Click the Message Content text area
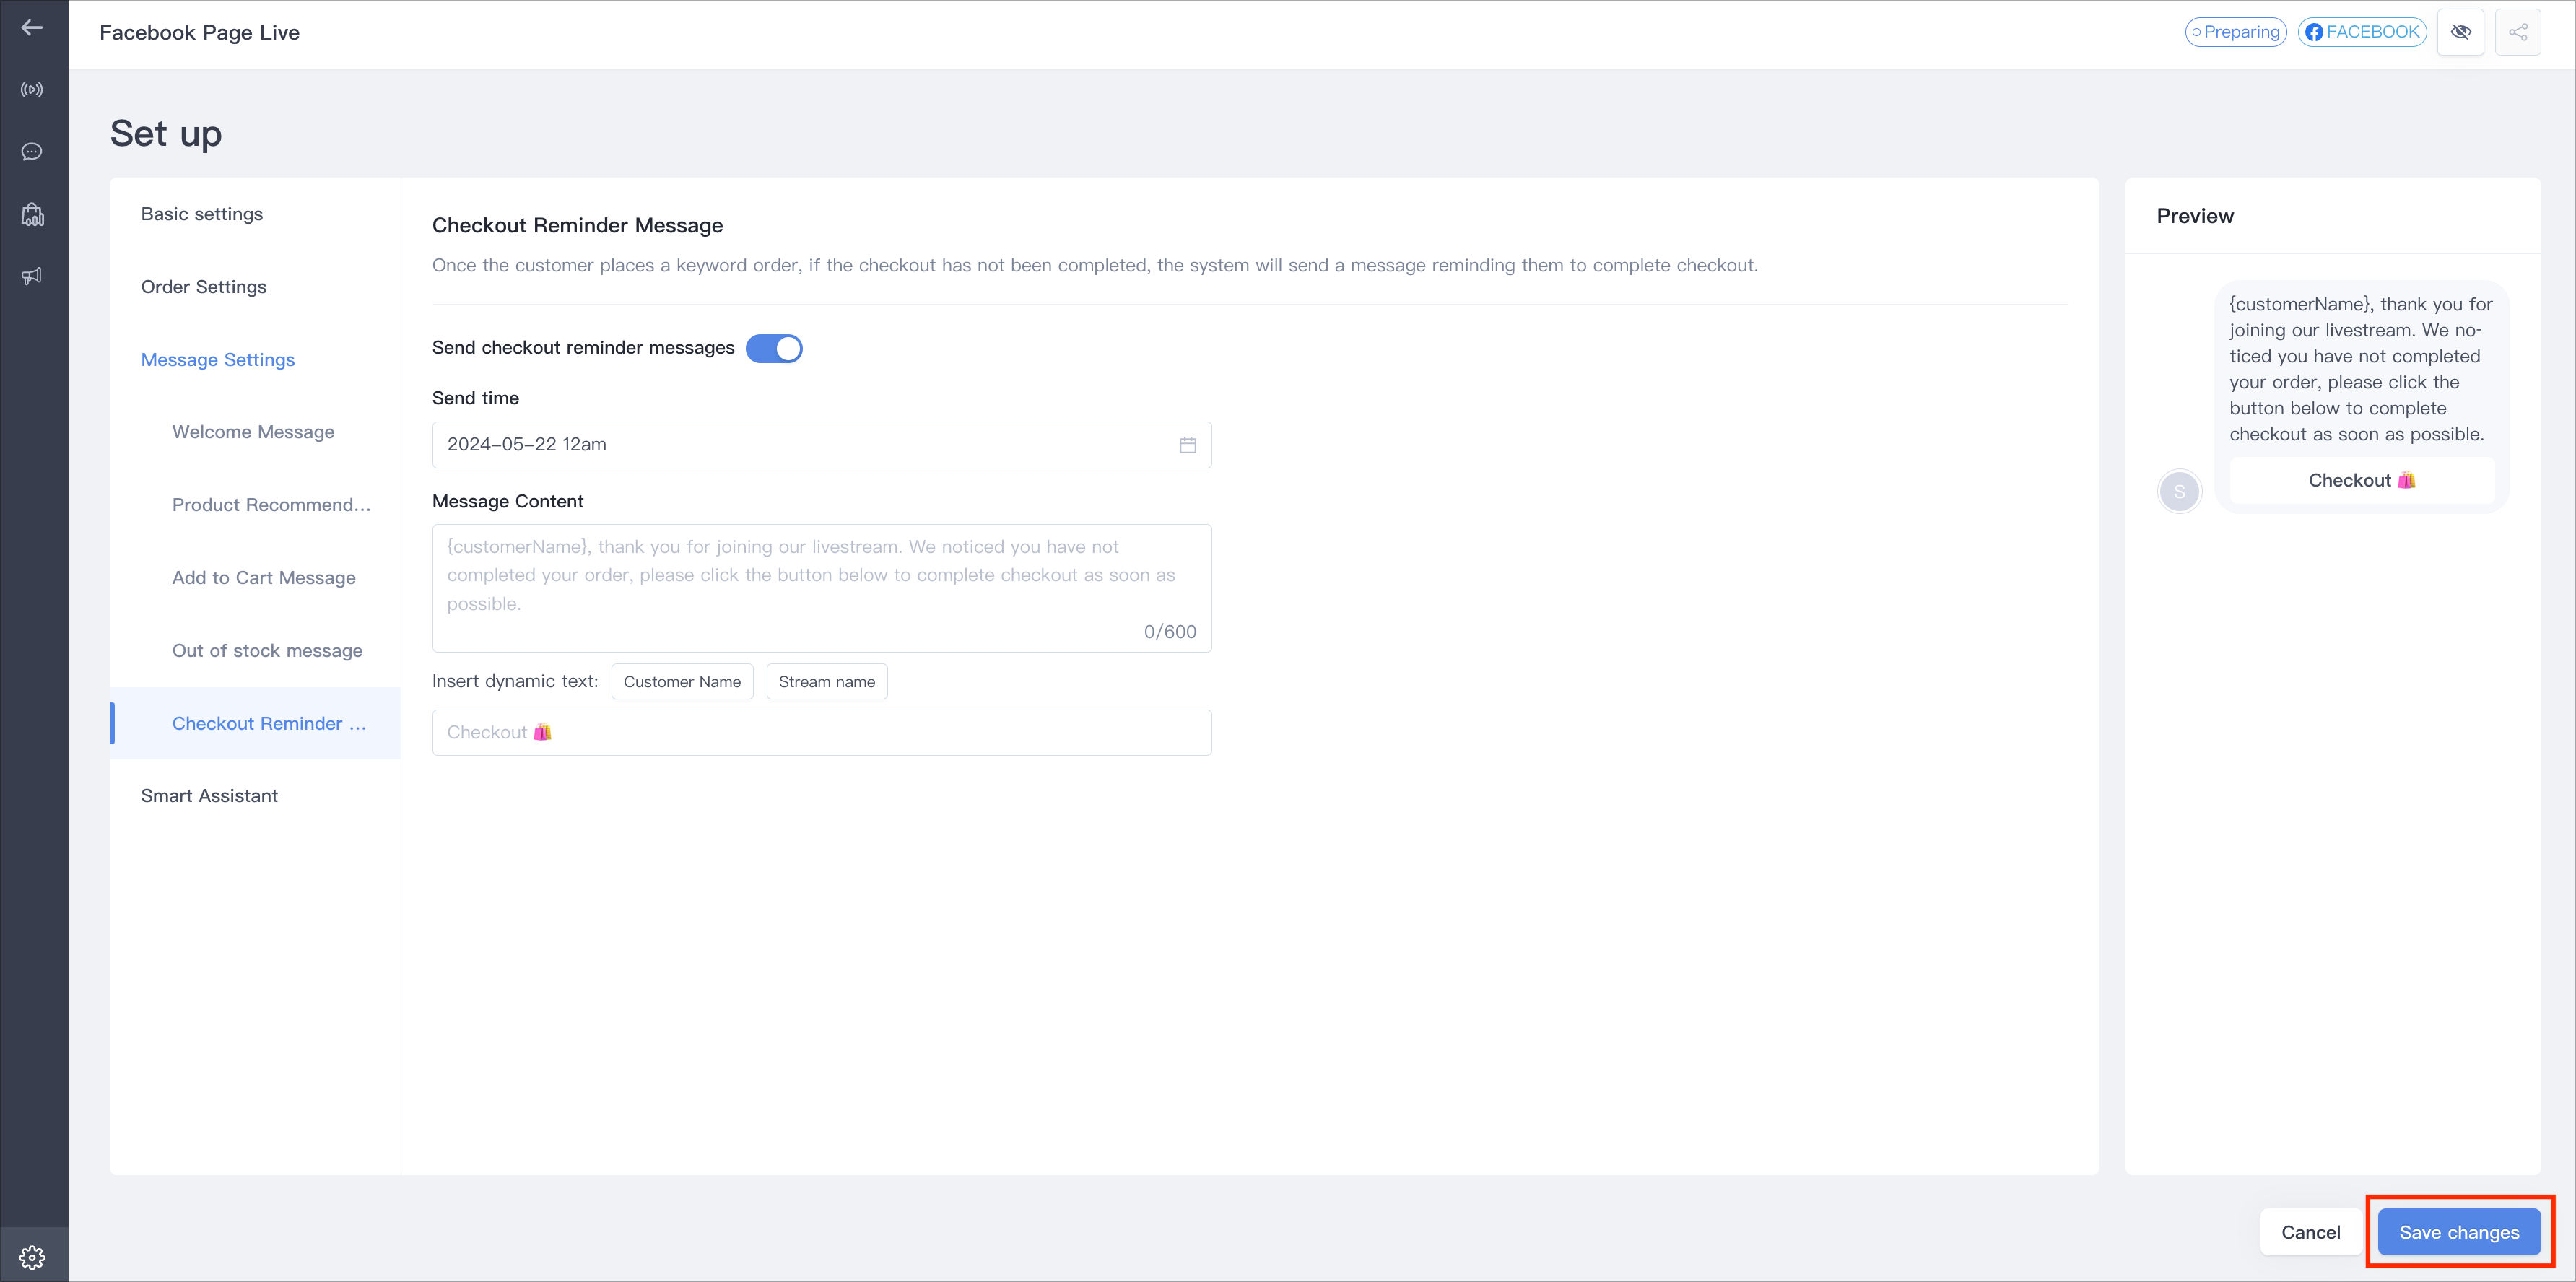Image resolution: width=2576 pixels, height=1282 pixels. [821, 588]
